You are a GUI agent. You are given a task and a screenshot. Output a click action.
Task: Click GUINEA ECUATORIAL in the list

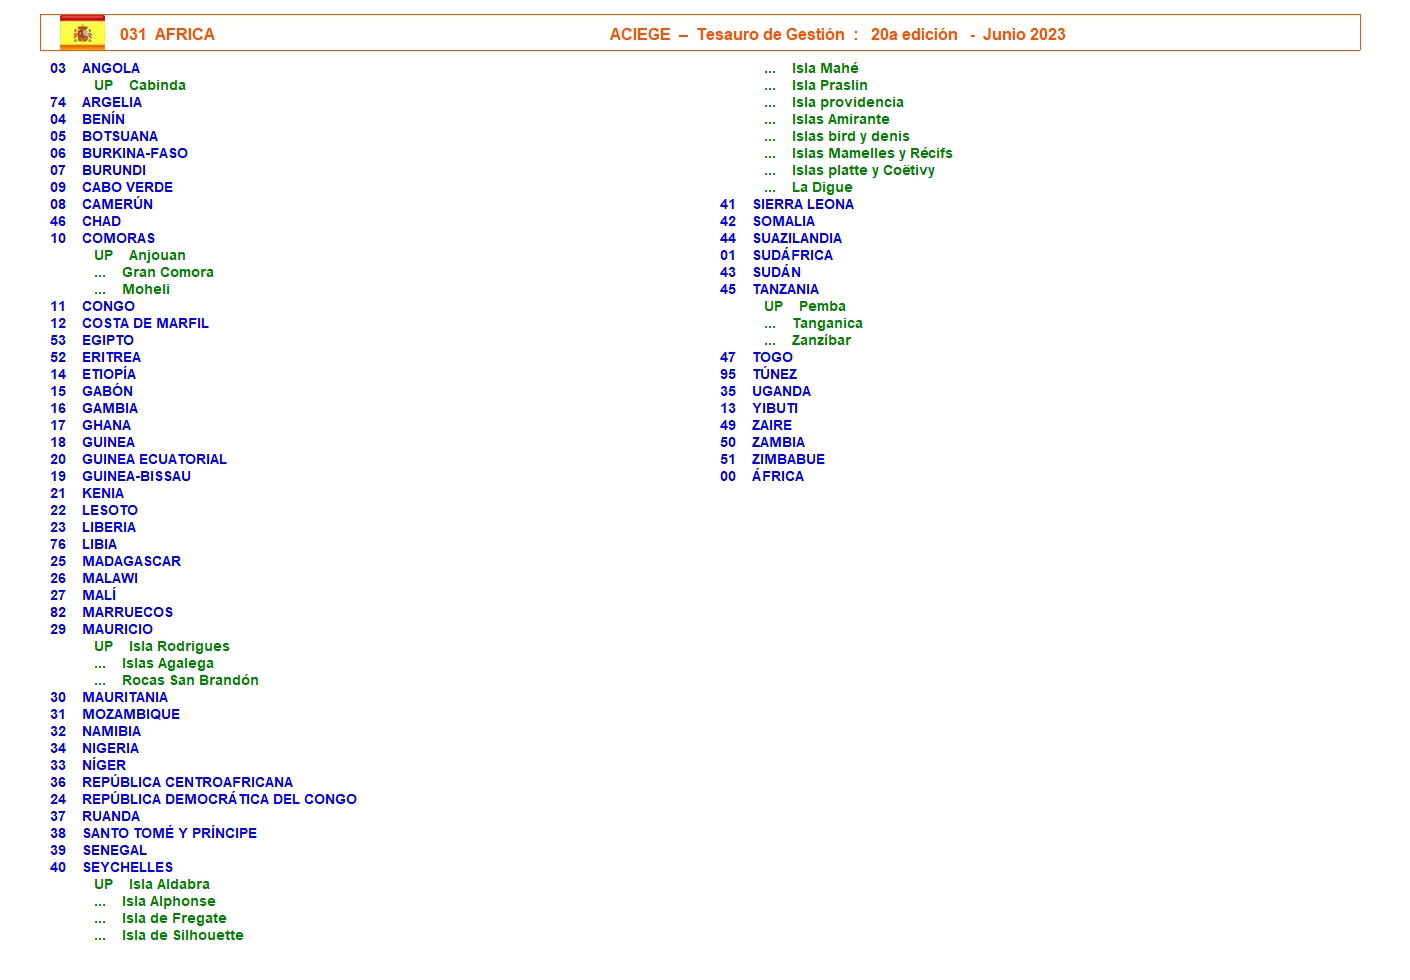[154, 459]
